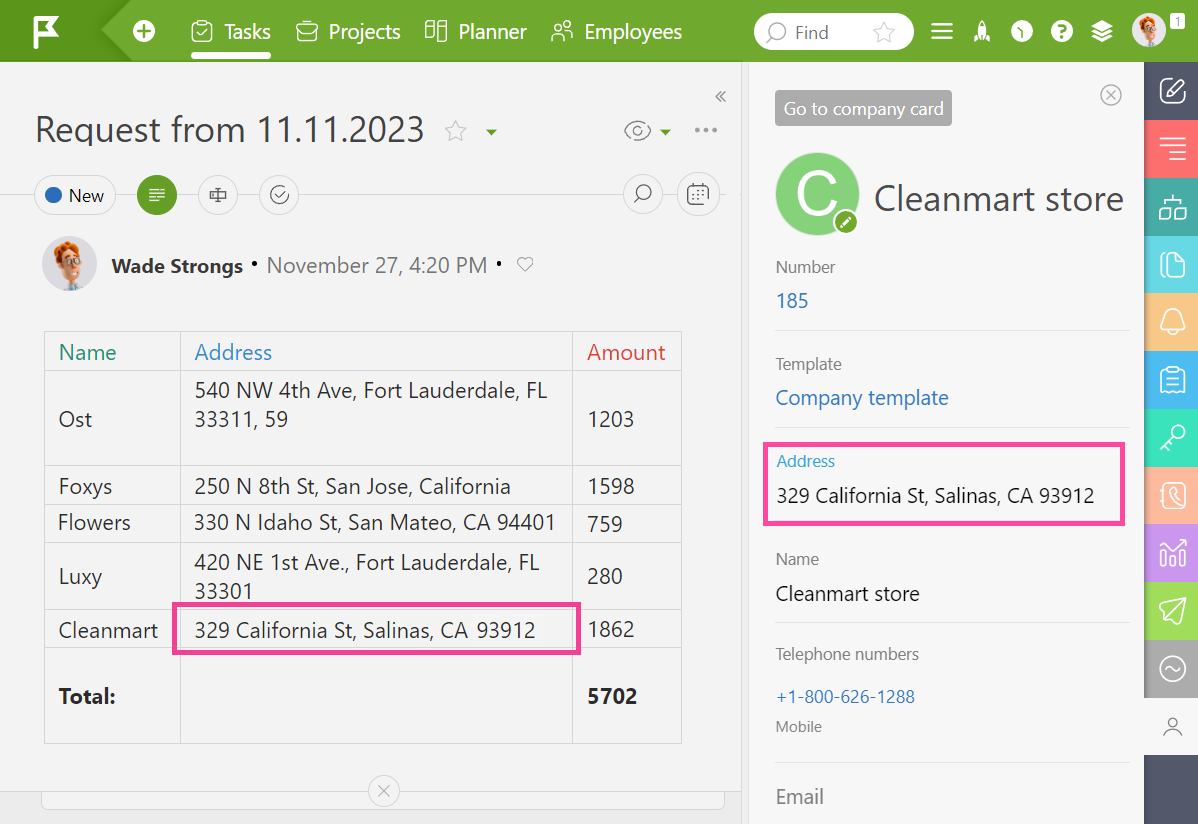The width and height of the screenshot is (1198, 824).
Task: Click the blue clipboard icon in the right sidebar
Action: 1172,380
